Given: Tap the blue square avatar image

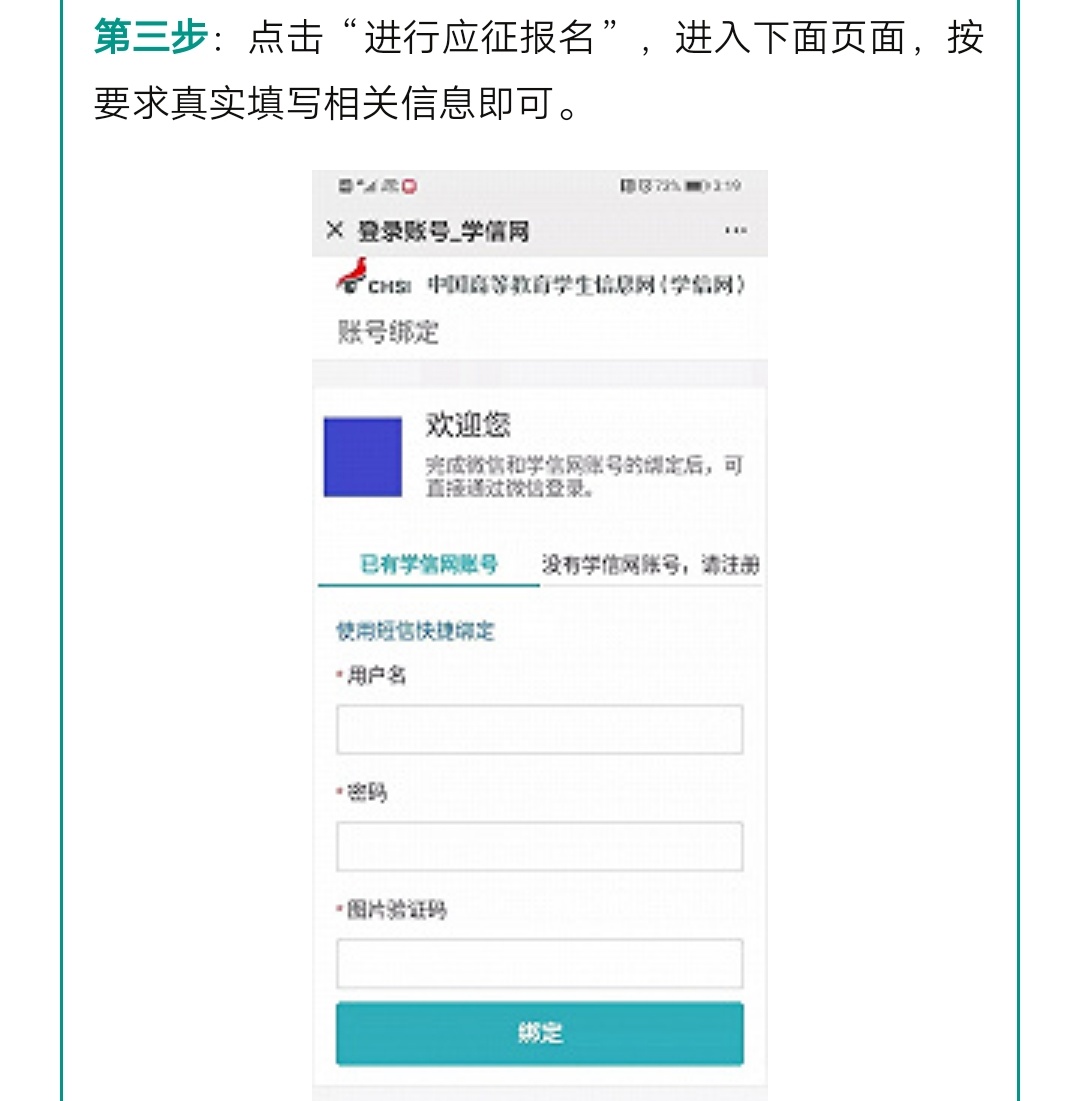Looking at the screenshot, I should tap(362, 457).
